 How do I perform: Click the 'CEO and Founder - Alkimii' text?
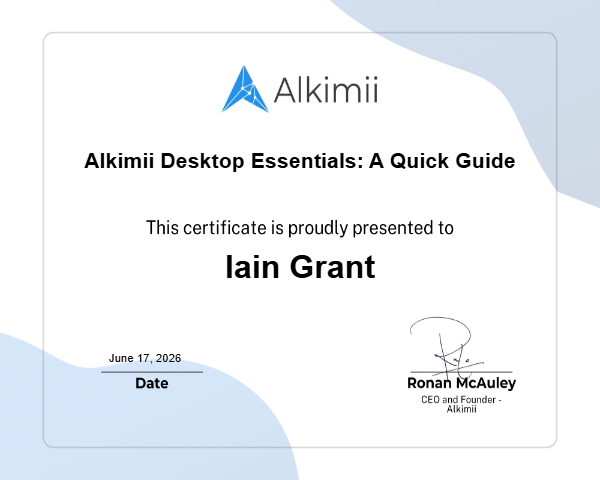461,404
